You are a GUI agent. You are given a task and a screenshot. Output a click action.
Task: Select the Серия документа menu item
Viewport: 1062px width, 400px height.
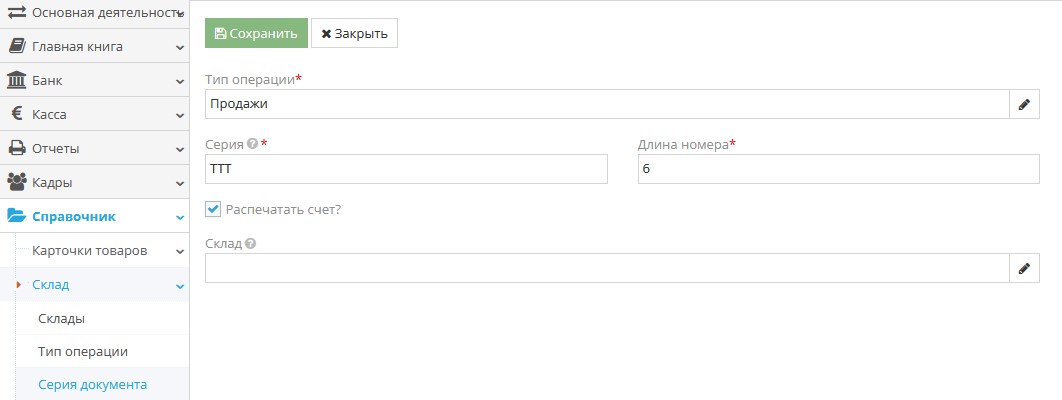pyautogui.click(x=92, y=385)
